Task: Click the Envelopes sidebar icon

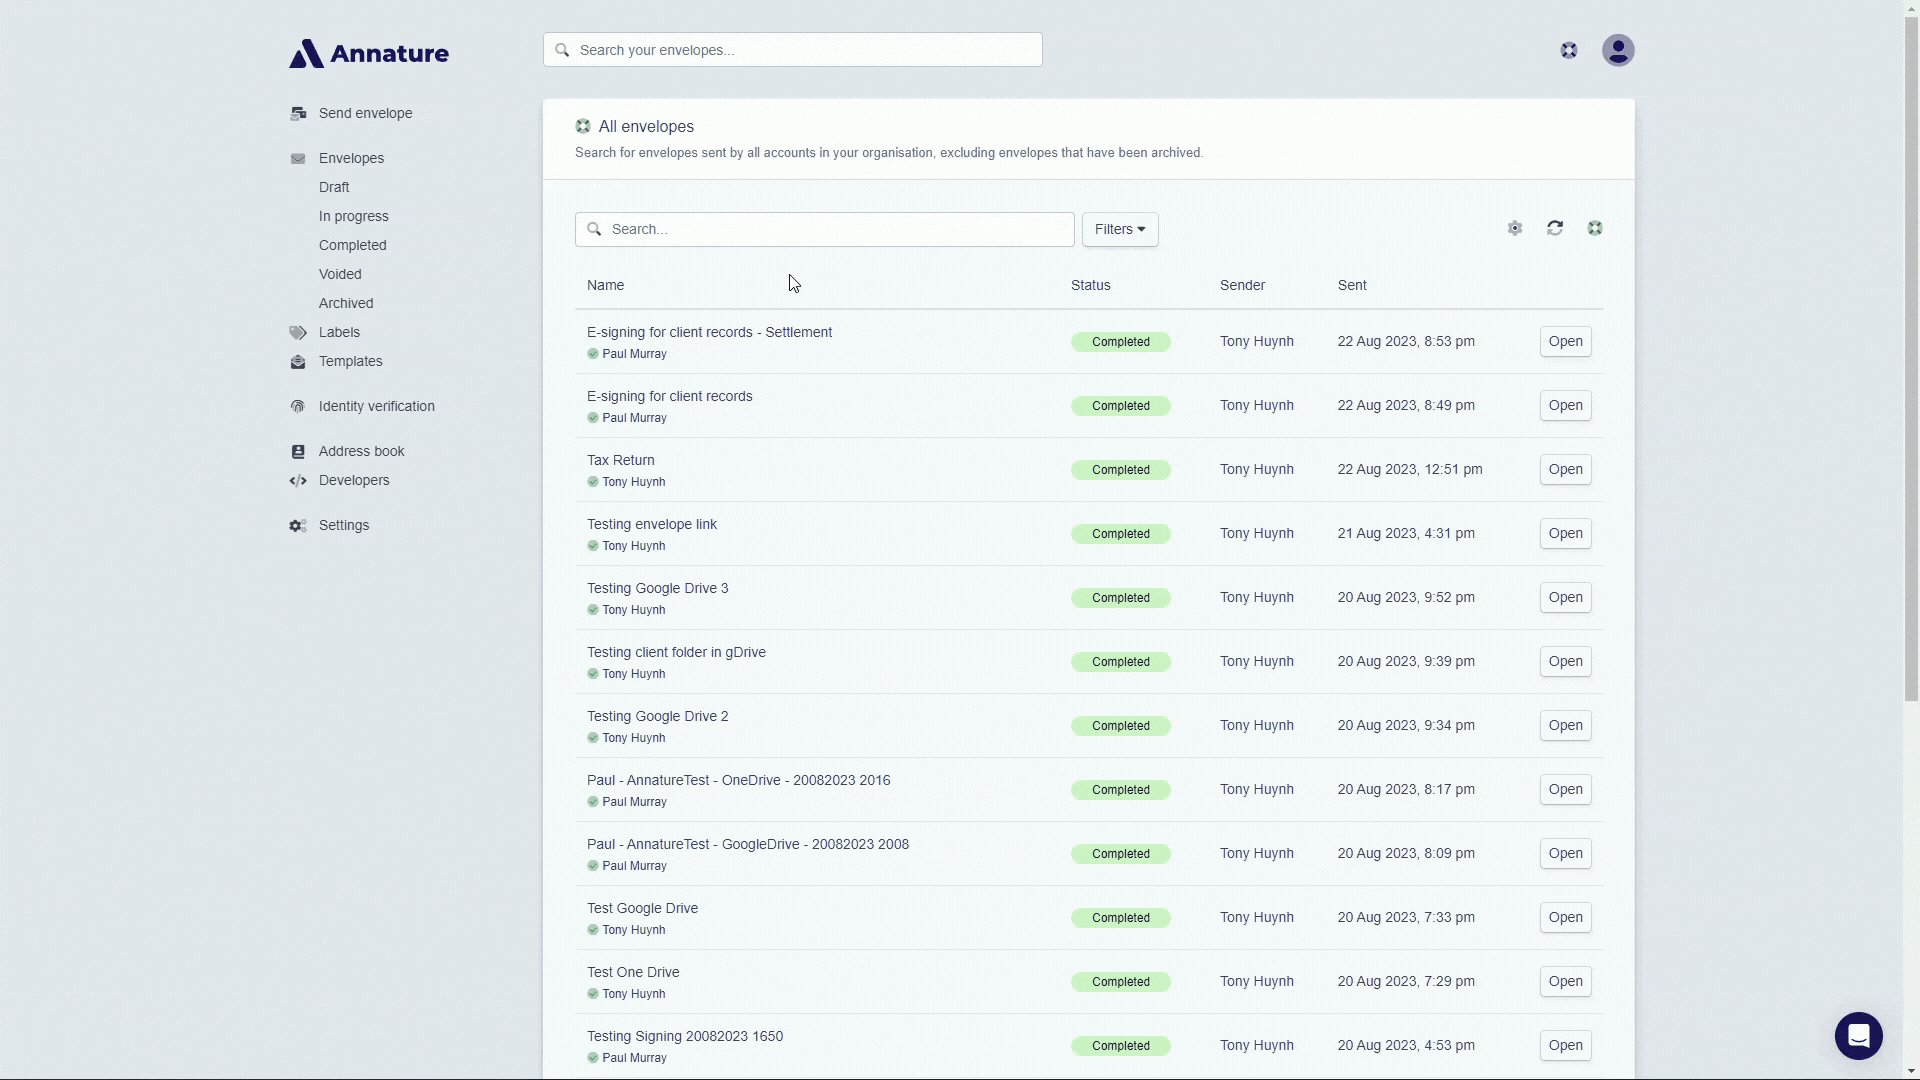Action: [x=298, y=159]
